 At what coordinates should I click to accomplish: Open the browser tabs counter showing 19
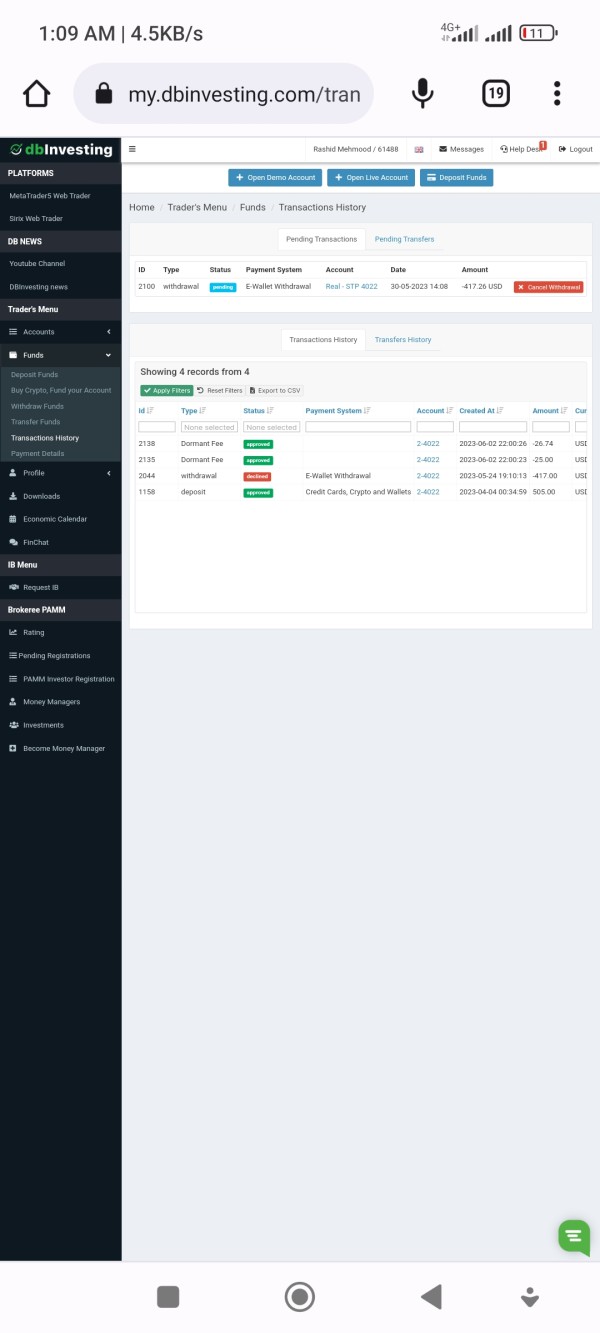(x=495, y=94)
